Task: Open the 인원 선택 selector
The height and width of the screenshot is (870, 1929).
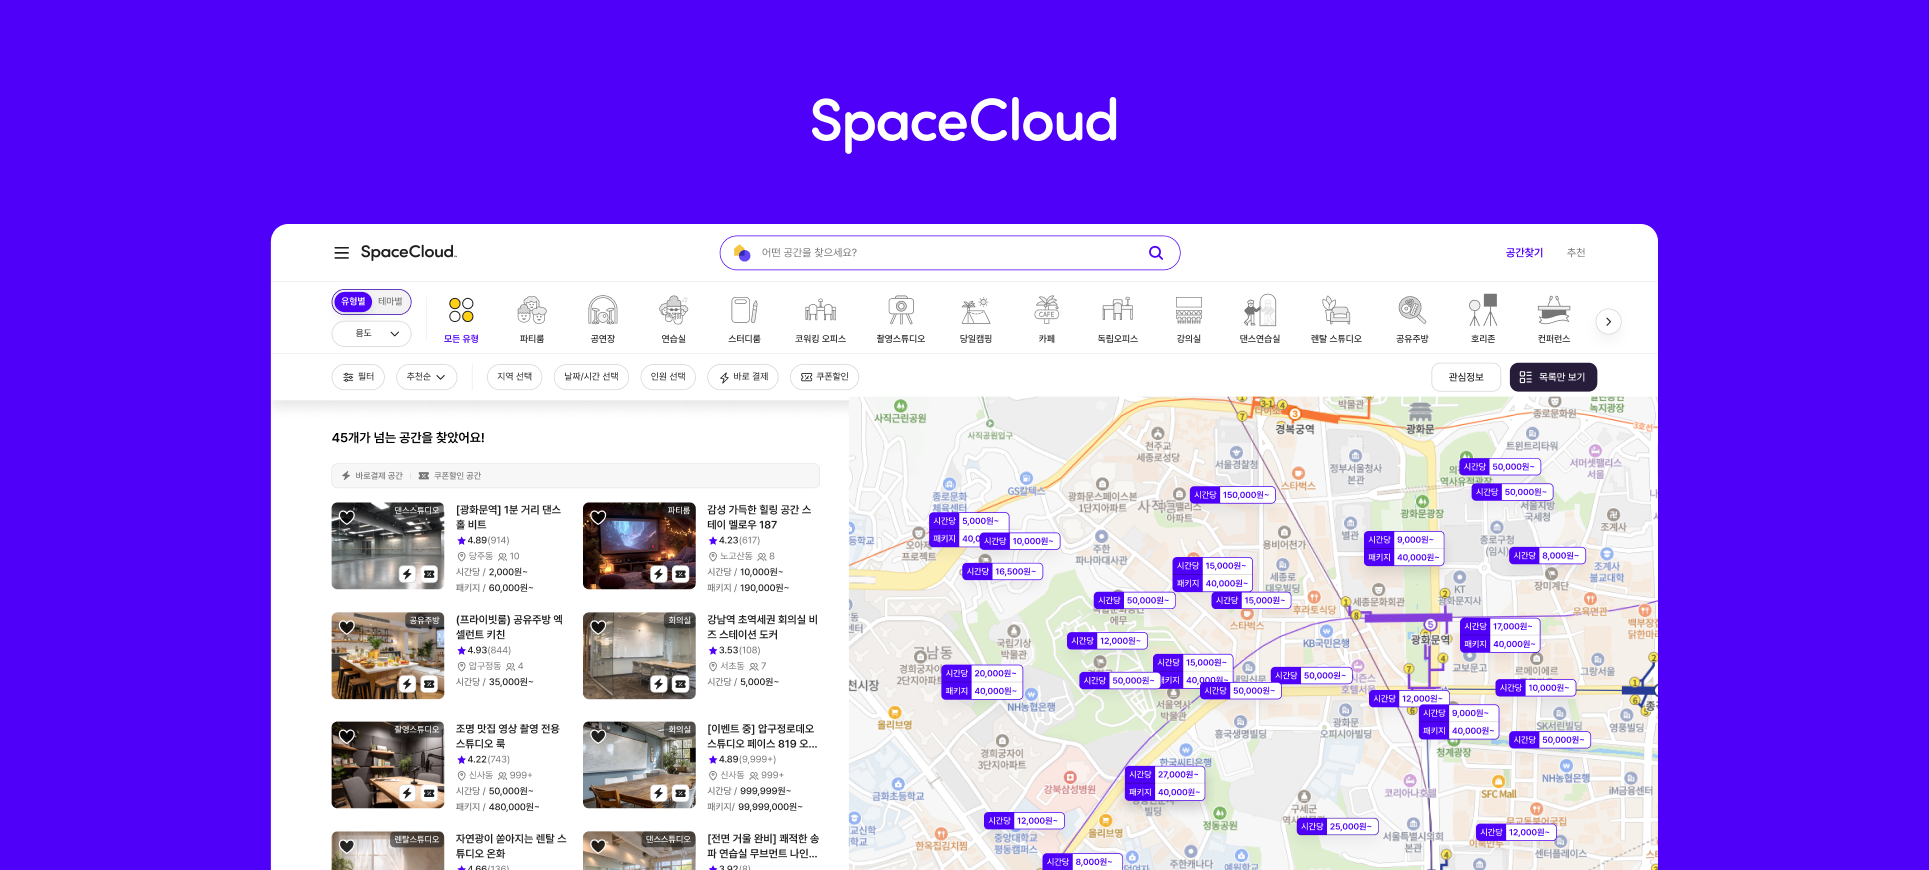Action: tap(668, 377)
